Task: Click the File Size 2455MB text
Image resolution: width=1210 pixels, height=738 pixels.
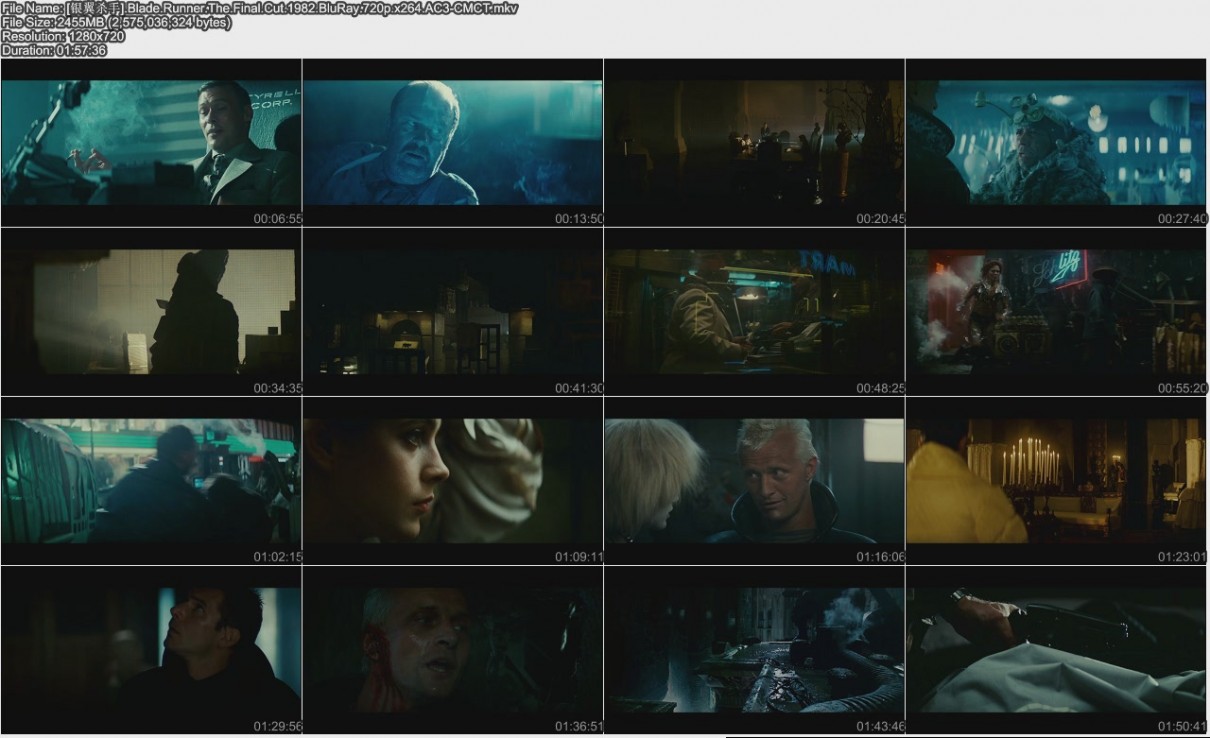Action: 116,22
